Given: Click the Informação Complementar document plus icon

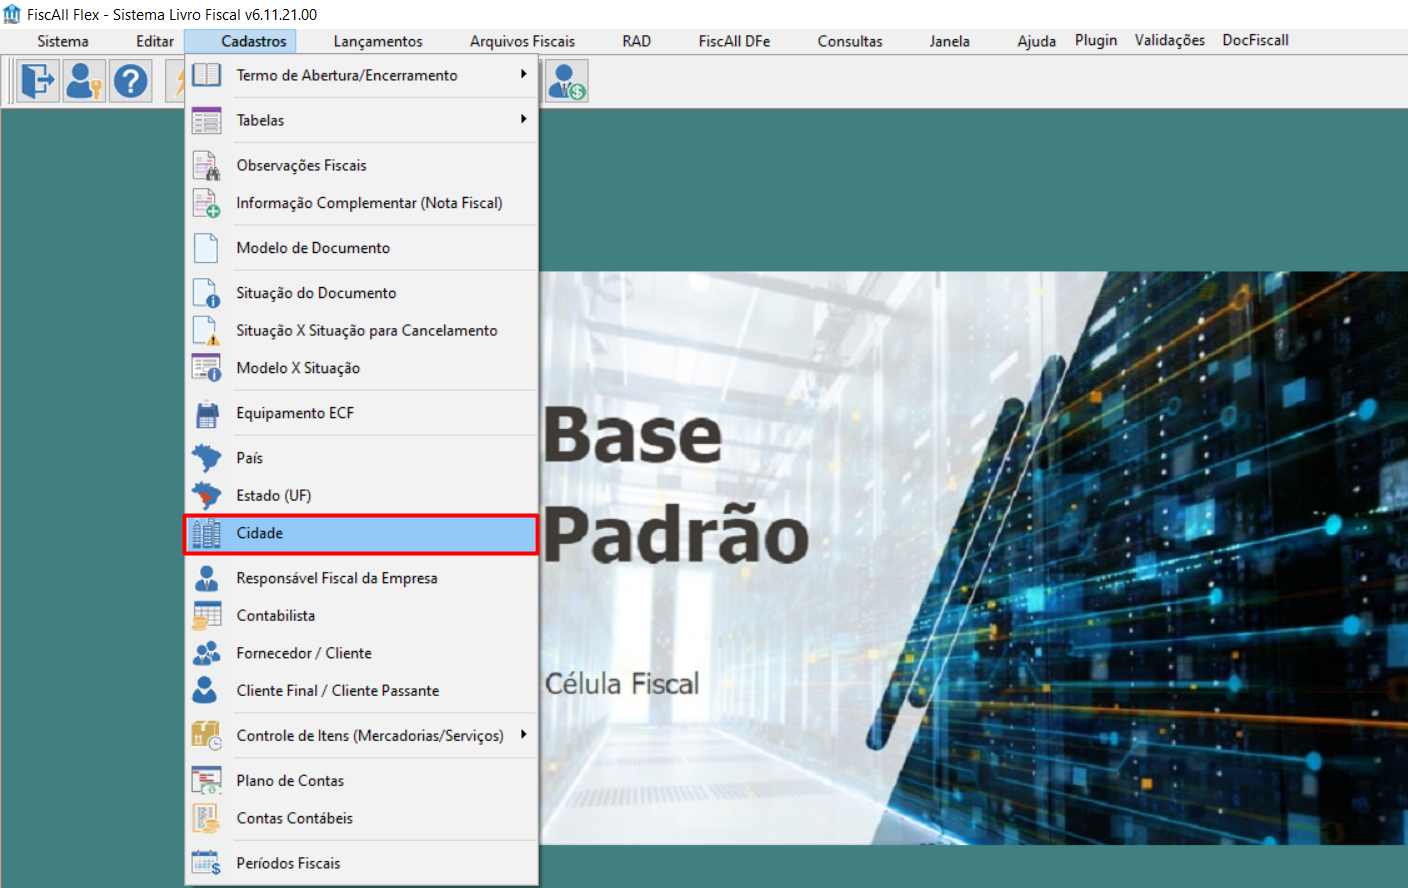Looking at the screenshot, I should click(206, 203).
